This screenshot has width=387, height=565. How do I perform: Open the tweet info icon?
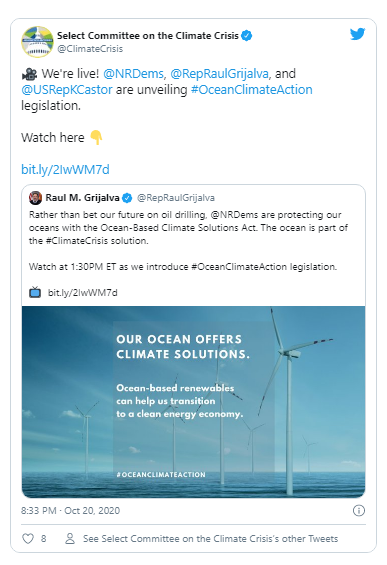pyautogui.click(x=359, y=510)
